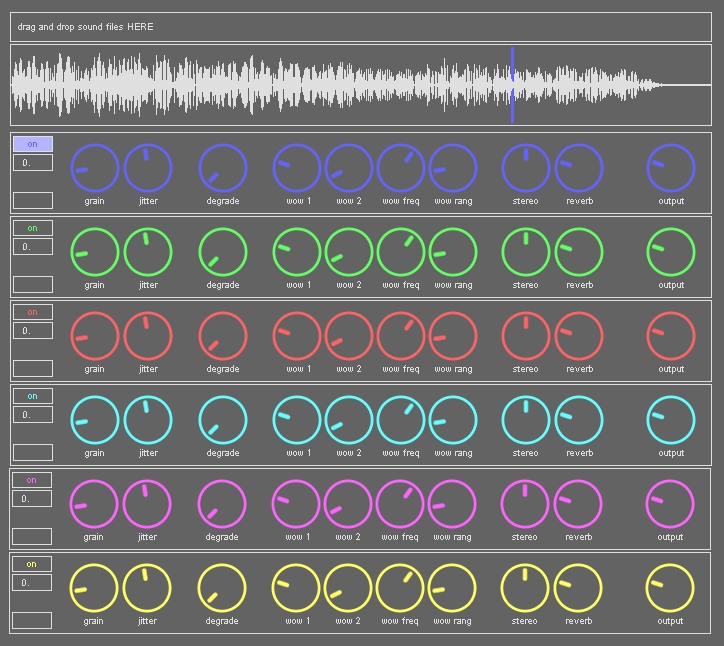Click the red wow 2 knob

(349, 336)
